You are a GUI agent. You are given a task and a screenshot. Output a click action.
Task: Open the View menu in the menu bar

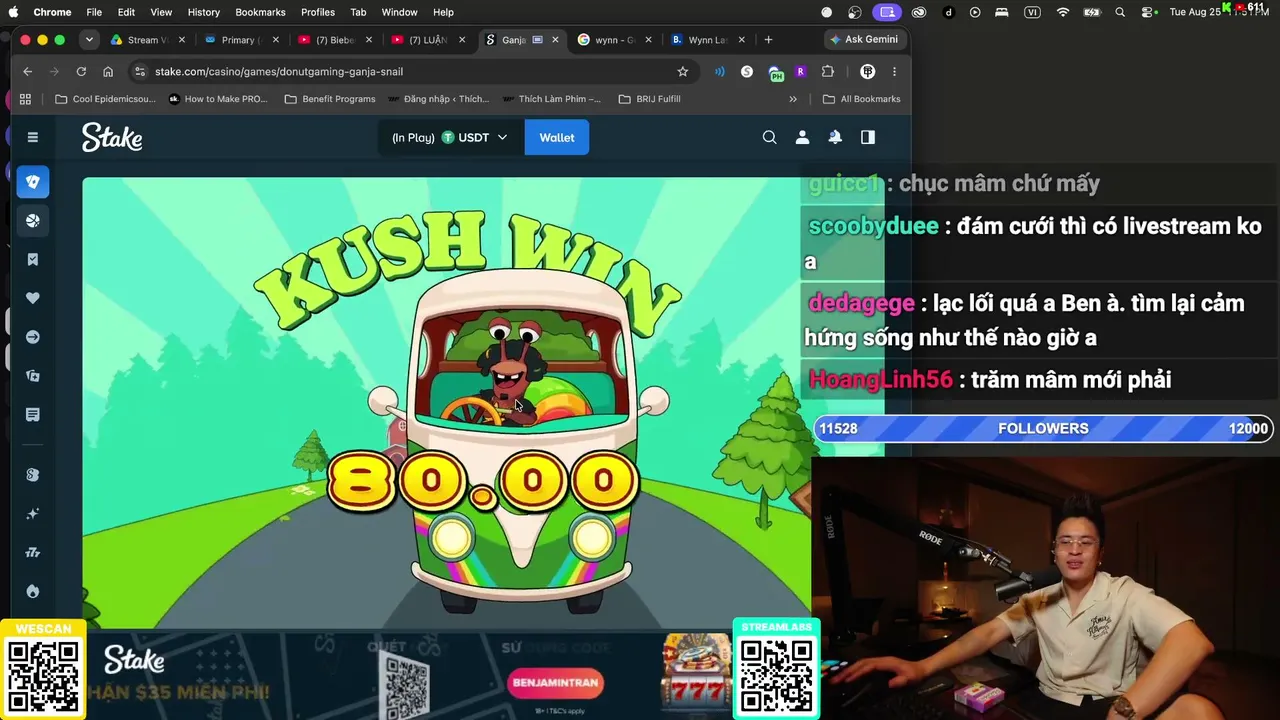coord(161,12)
